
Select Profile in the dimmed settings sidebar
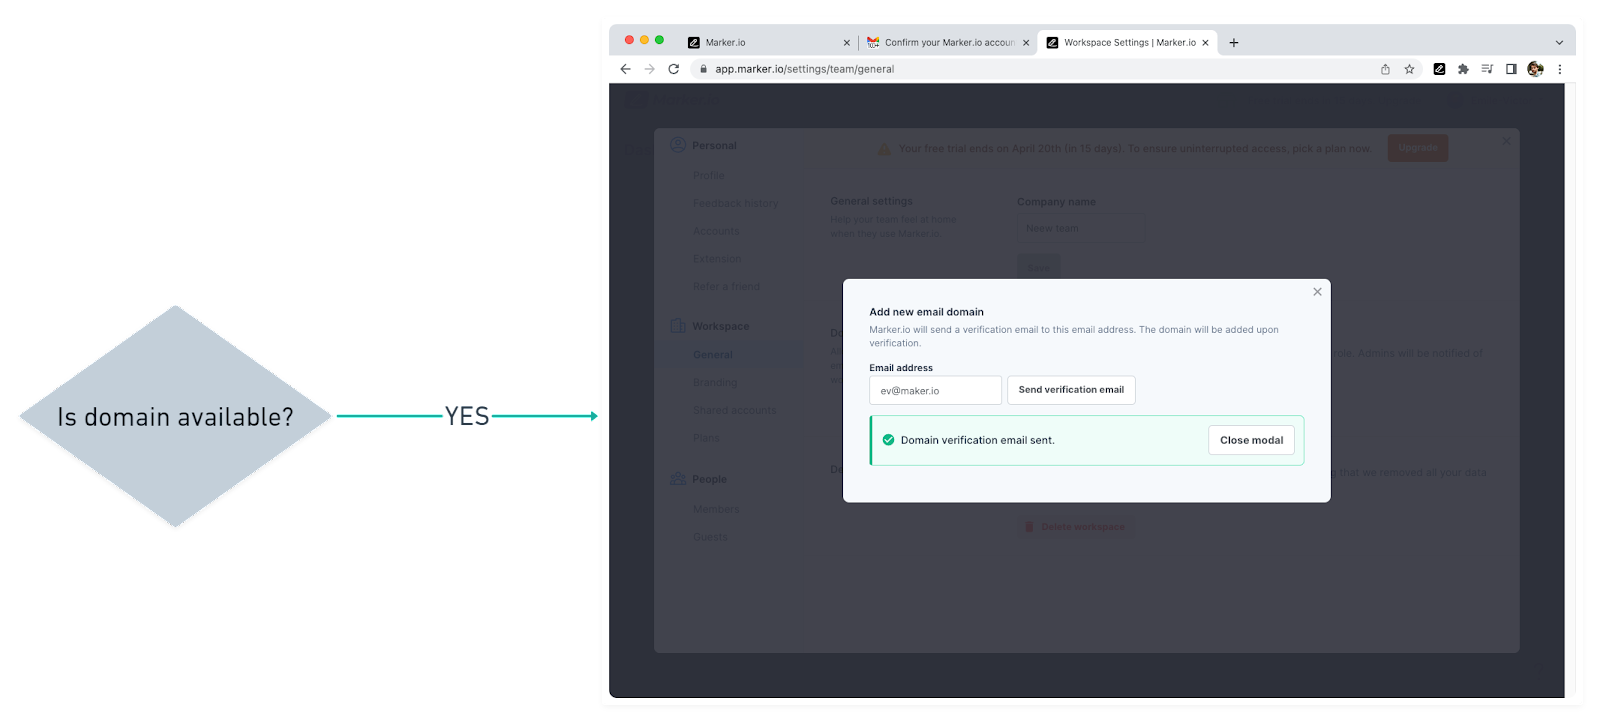click(x=708, y=175)
